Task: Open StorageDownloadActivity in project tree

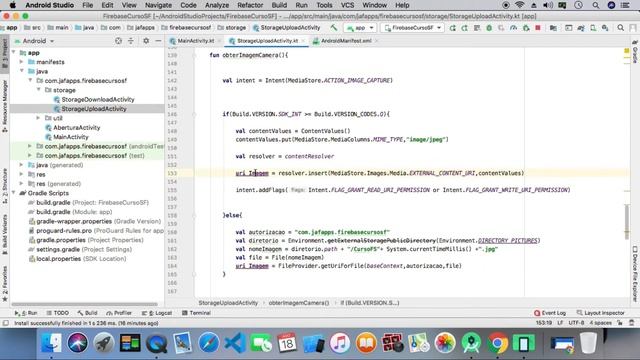Action: pos(98,99)
